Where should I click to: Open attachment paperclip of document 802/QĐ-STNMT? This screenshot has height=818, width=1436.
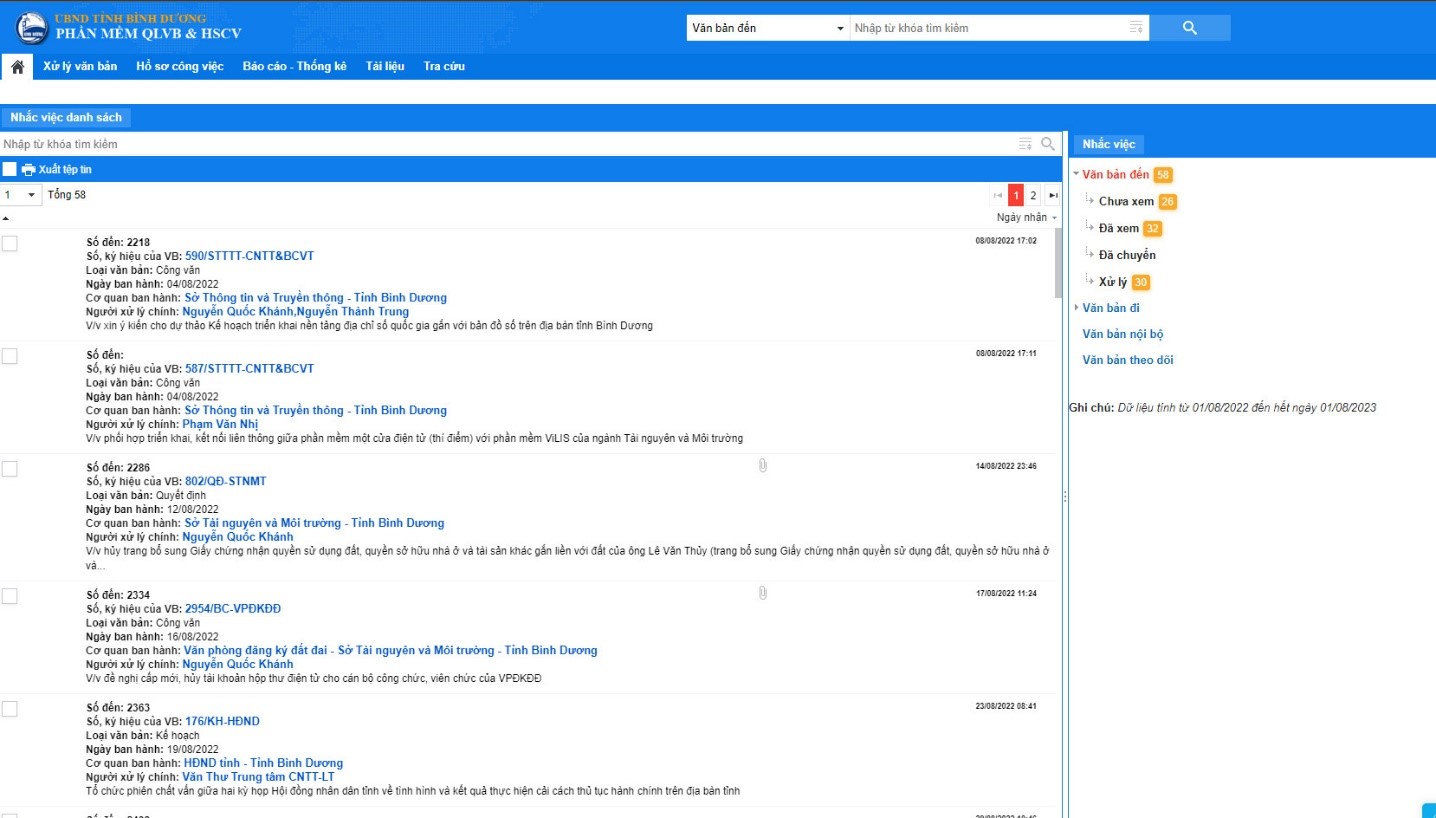(762, 466)
